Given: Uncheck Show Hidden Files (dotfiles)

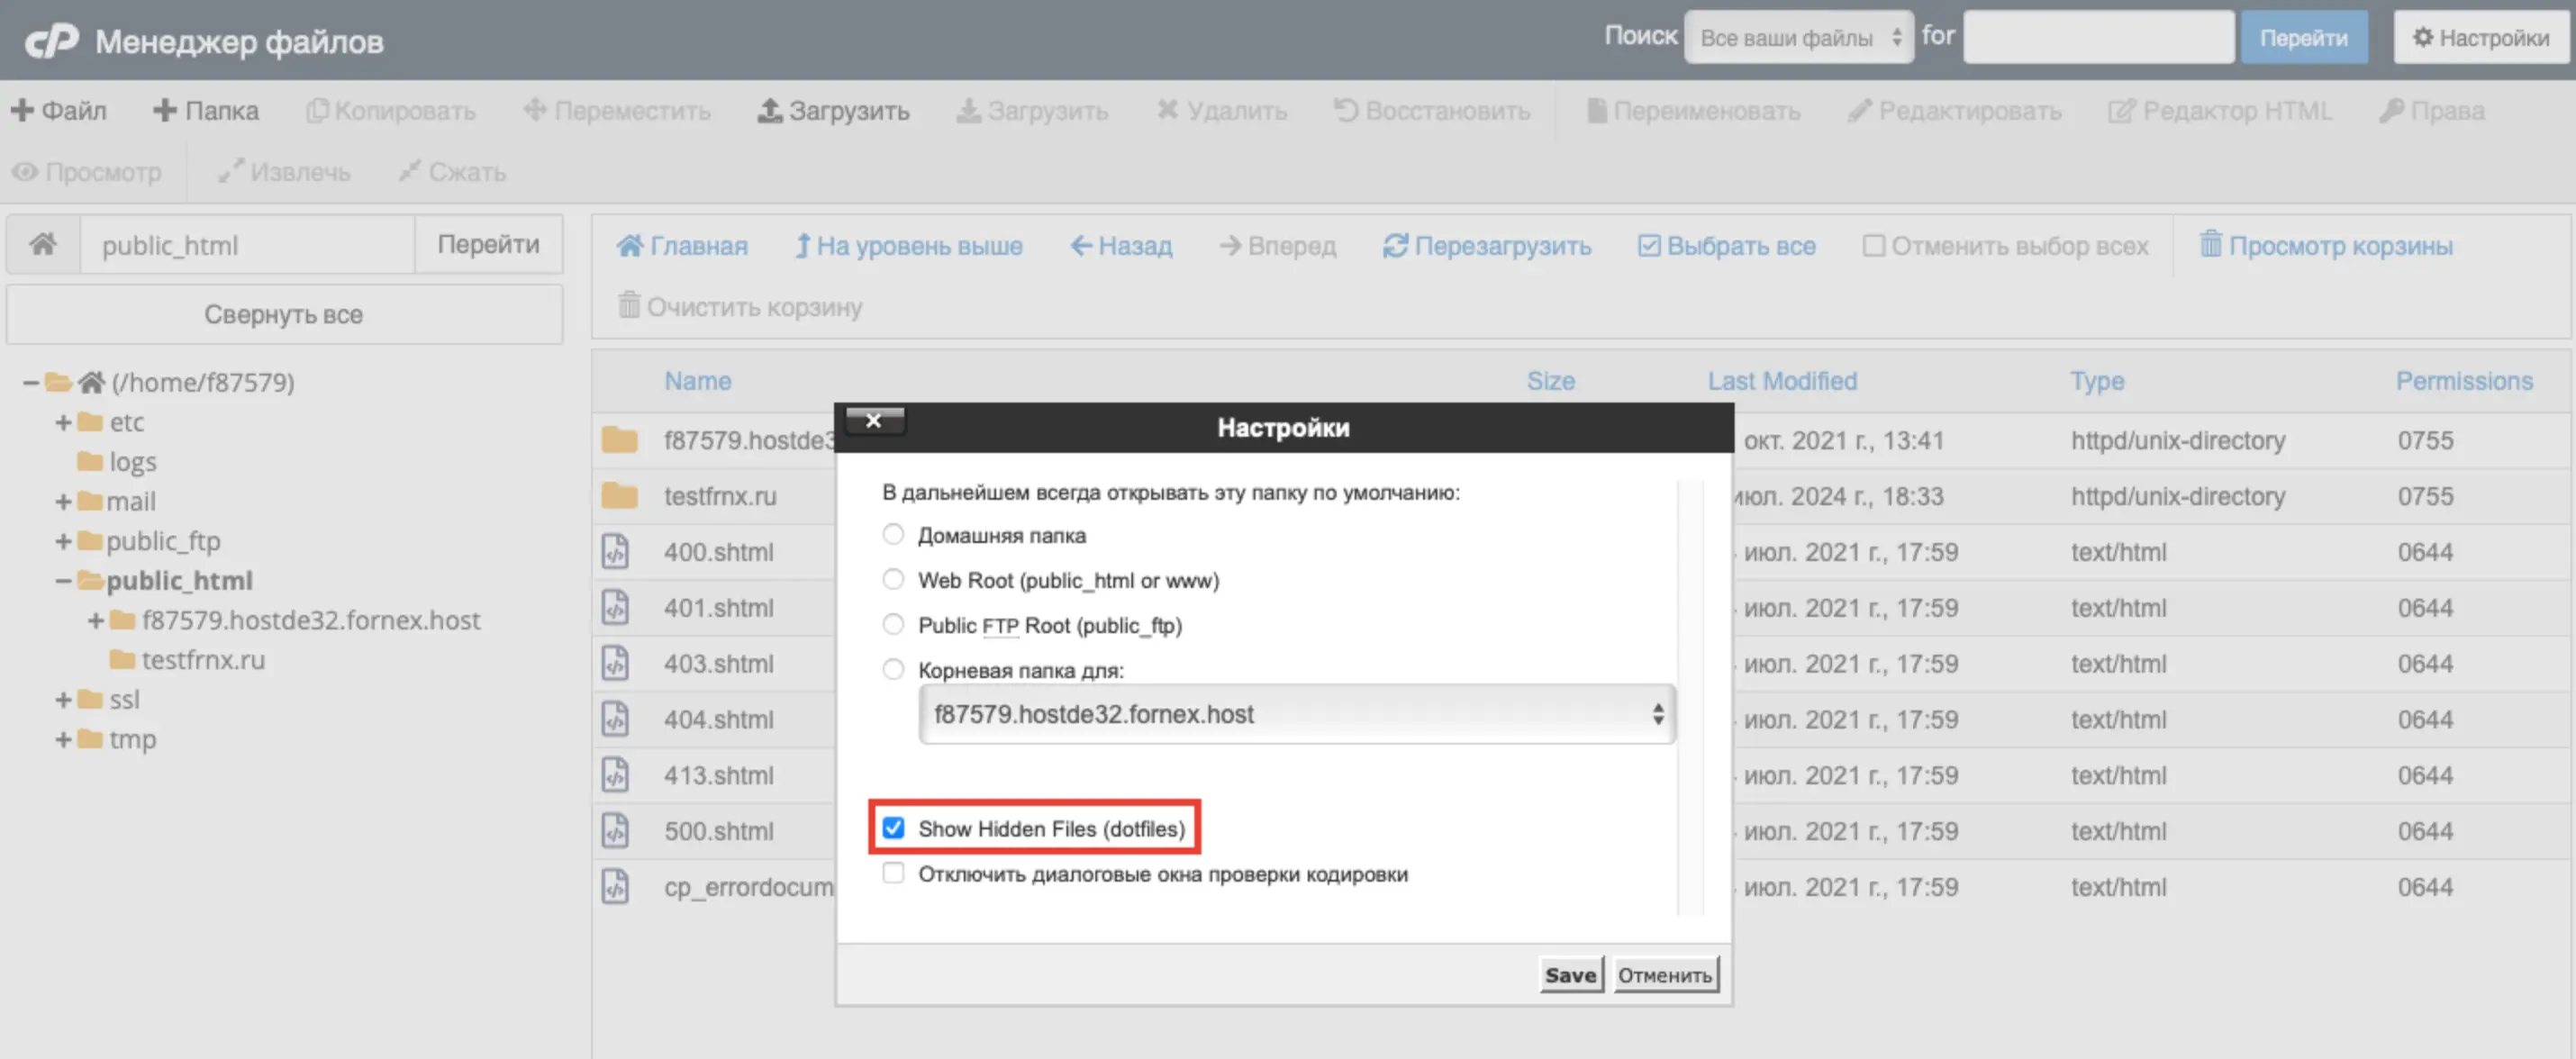Looking at the screenshot, I should tap(893, 828).
